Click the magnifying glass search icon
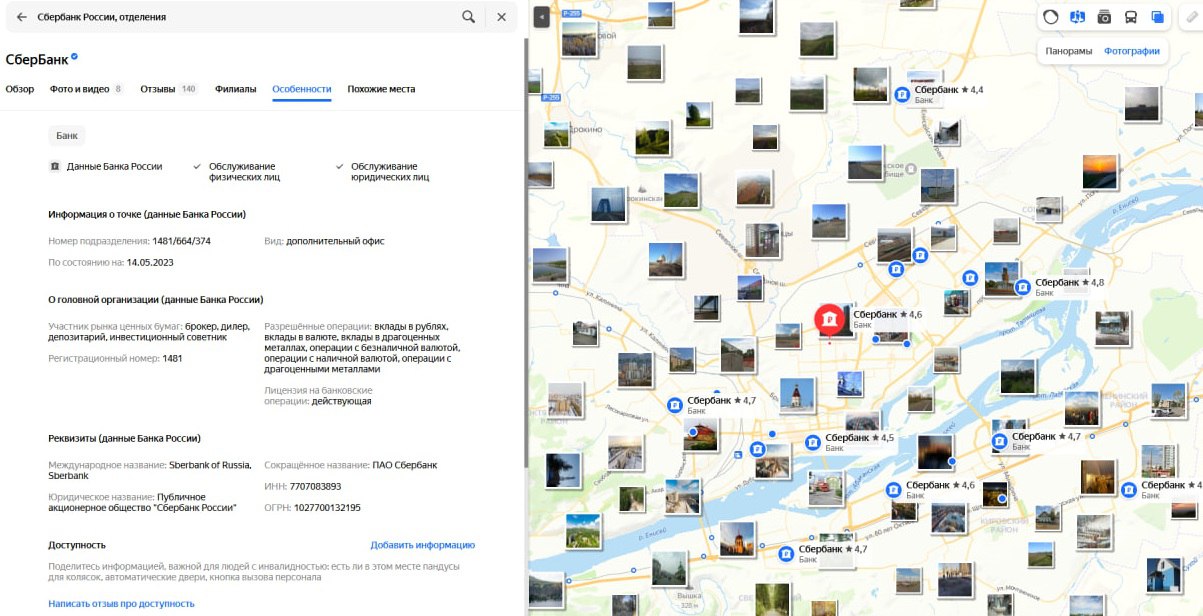The image size is (1203, 616). coord(468,17)
